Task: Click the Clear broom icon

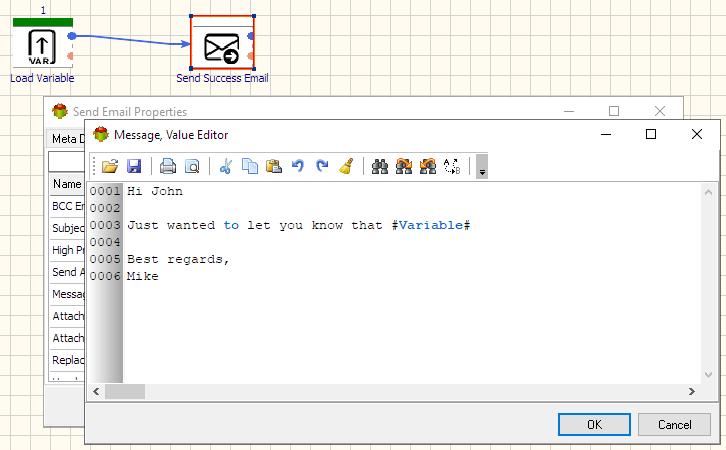Action: 346,166
